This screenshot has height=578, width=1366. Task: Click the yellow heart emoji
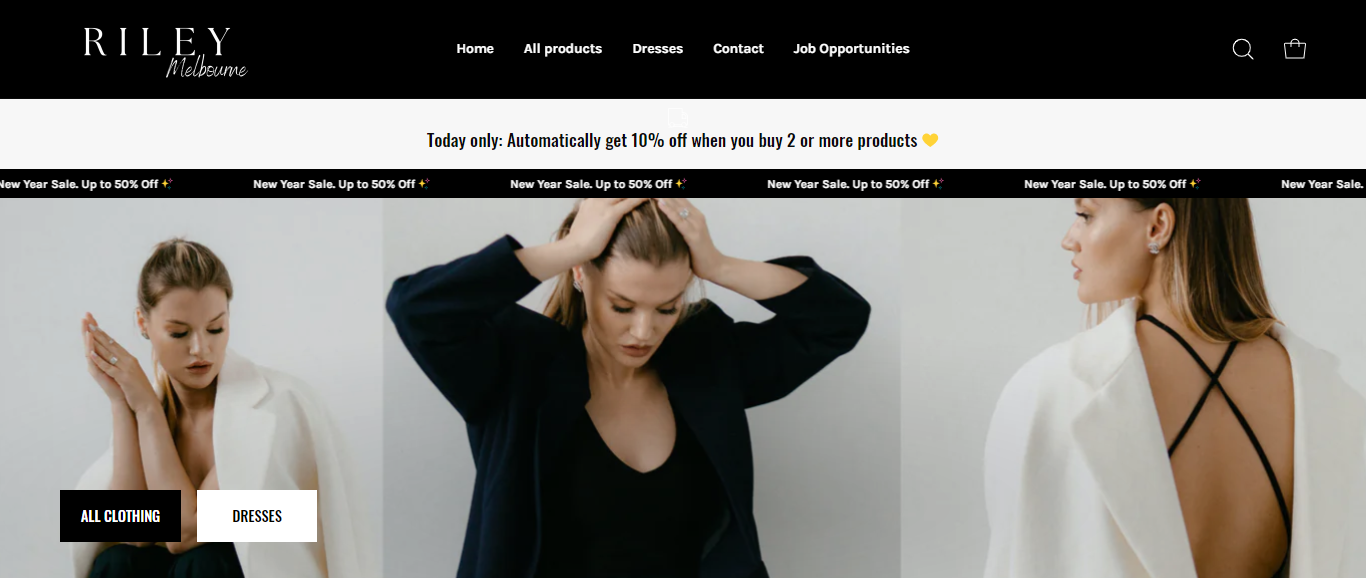pyautogui.click(x=930, y=140)
